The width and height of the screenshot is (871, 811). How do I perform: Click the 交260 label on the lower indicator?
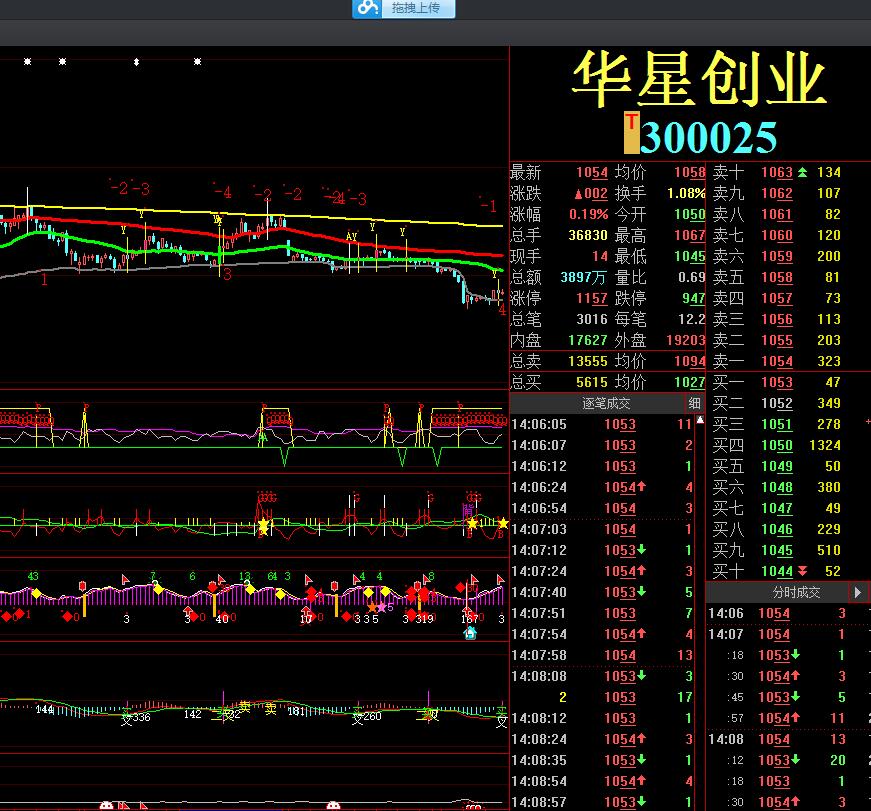click(x=367, y=717)
